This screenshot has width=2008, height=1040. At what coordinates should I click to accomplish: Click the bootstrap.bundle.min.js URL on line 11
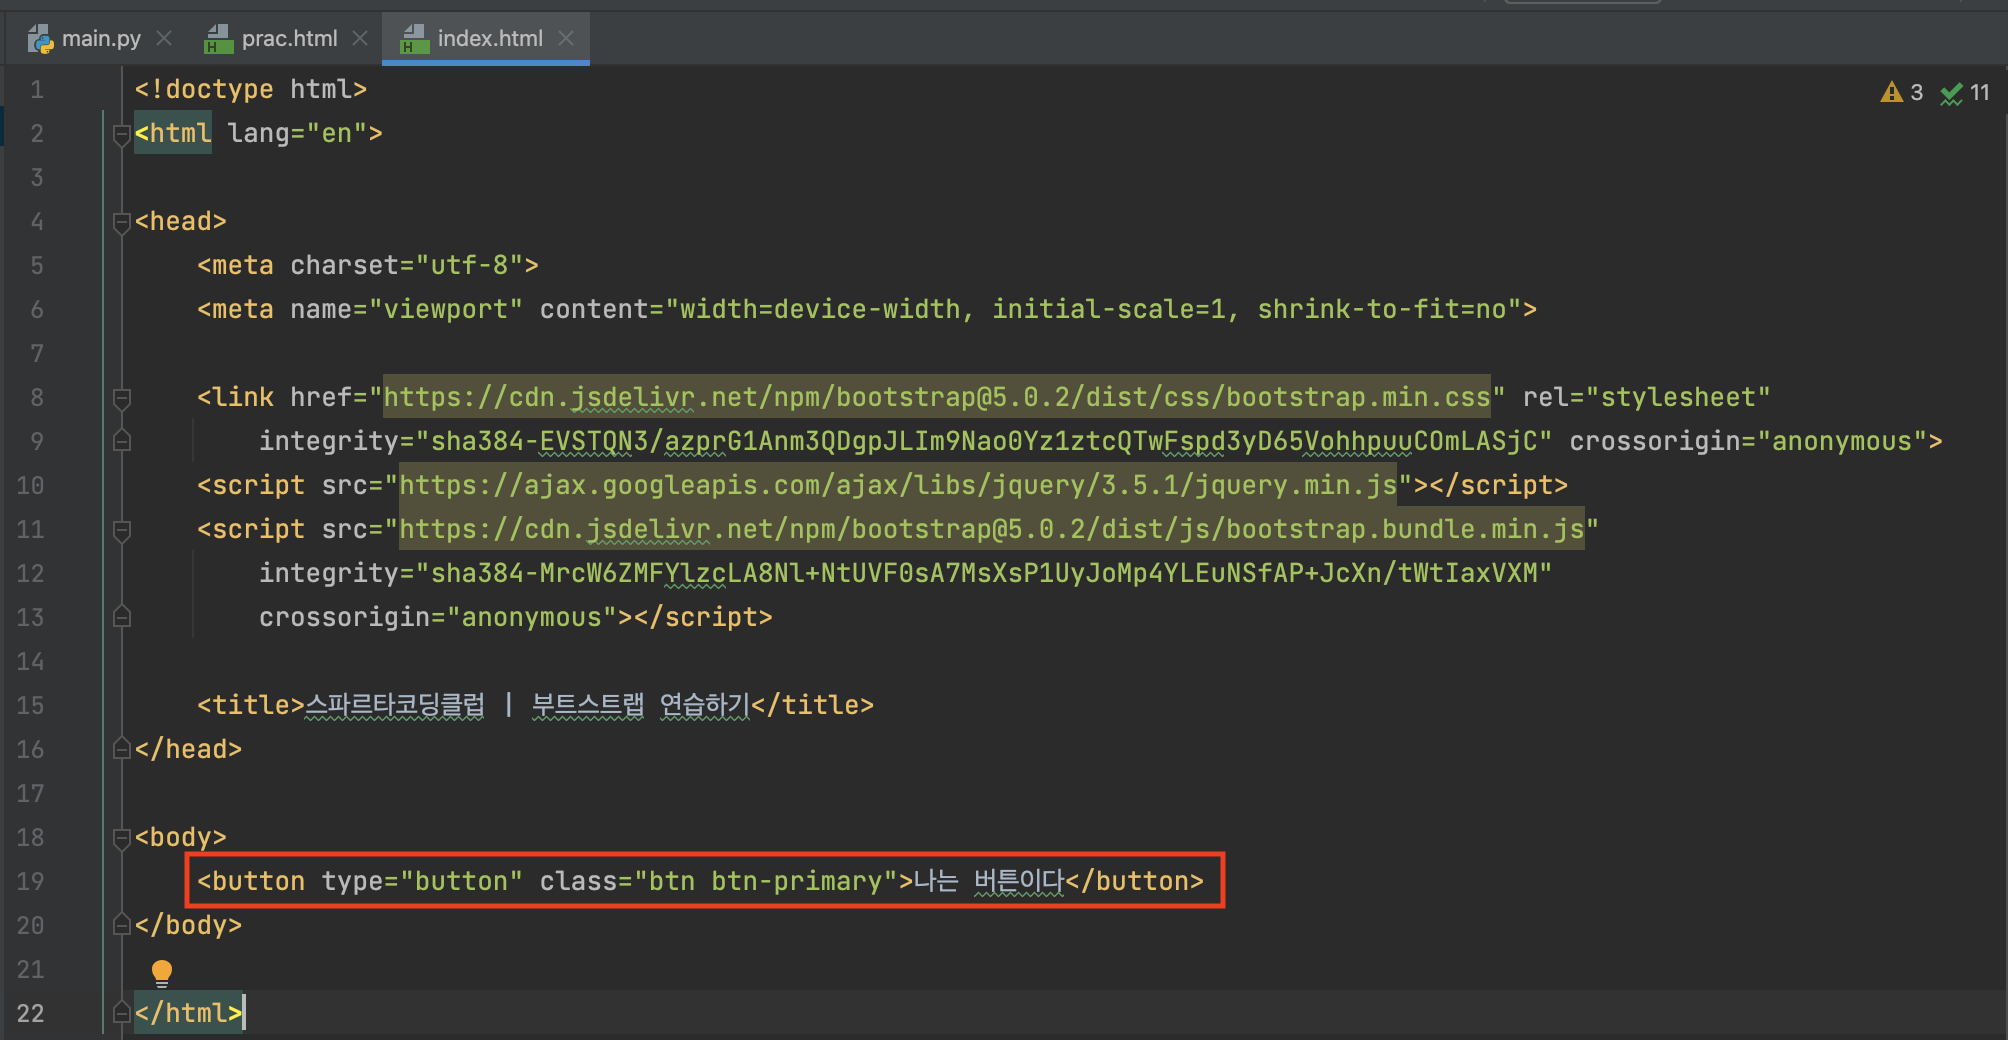(x=992, y=529)
